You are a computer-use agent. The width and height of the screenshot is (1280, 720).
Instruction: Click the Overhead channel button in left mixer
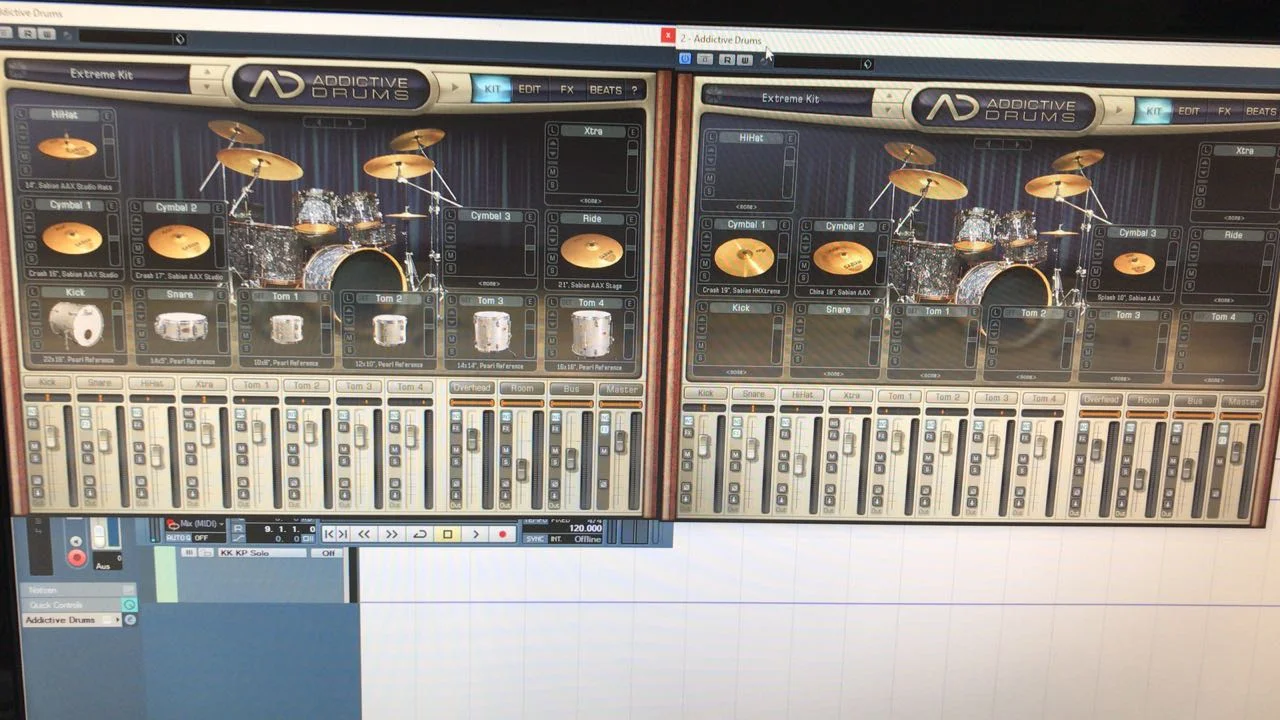coord(470,388)
